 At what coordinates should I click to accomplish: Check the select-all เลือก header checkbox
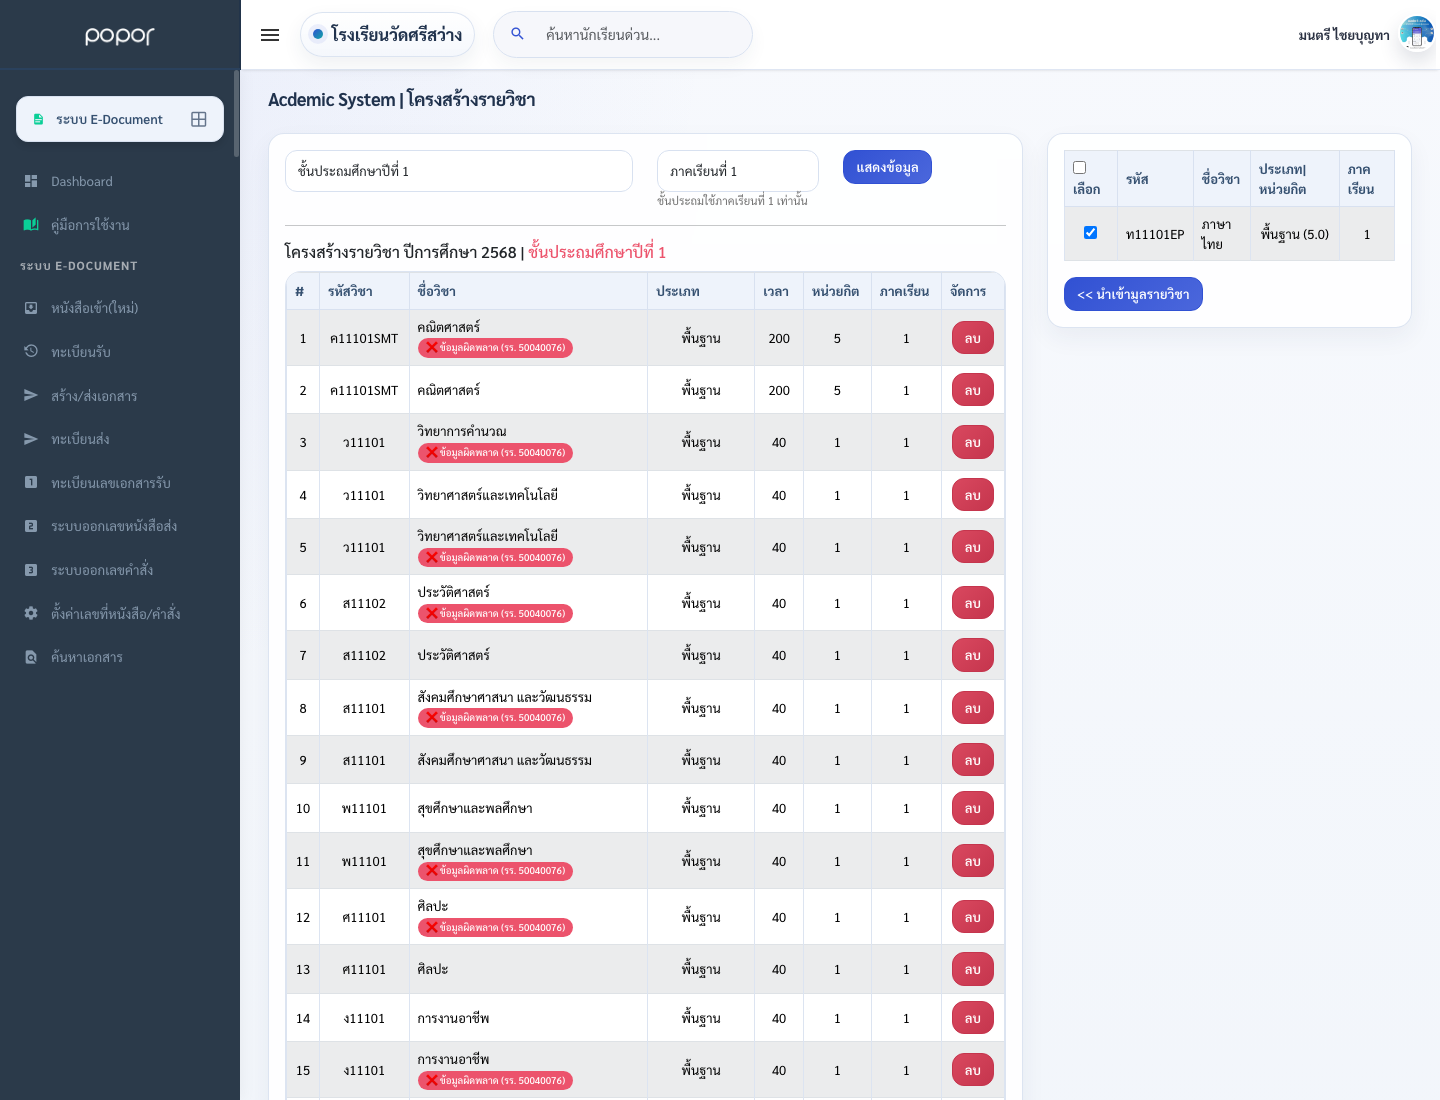[1079, 168]
